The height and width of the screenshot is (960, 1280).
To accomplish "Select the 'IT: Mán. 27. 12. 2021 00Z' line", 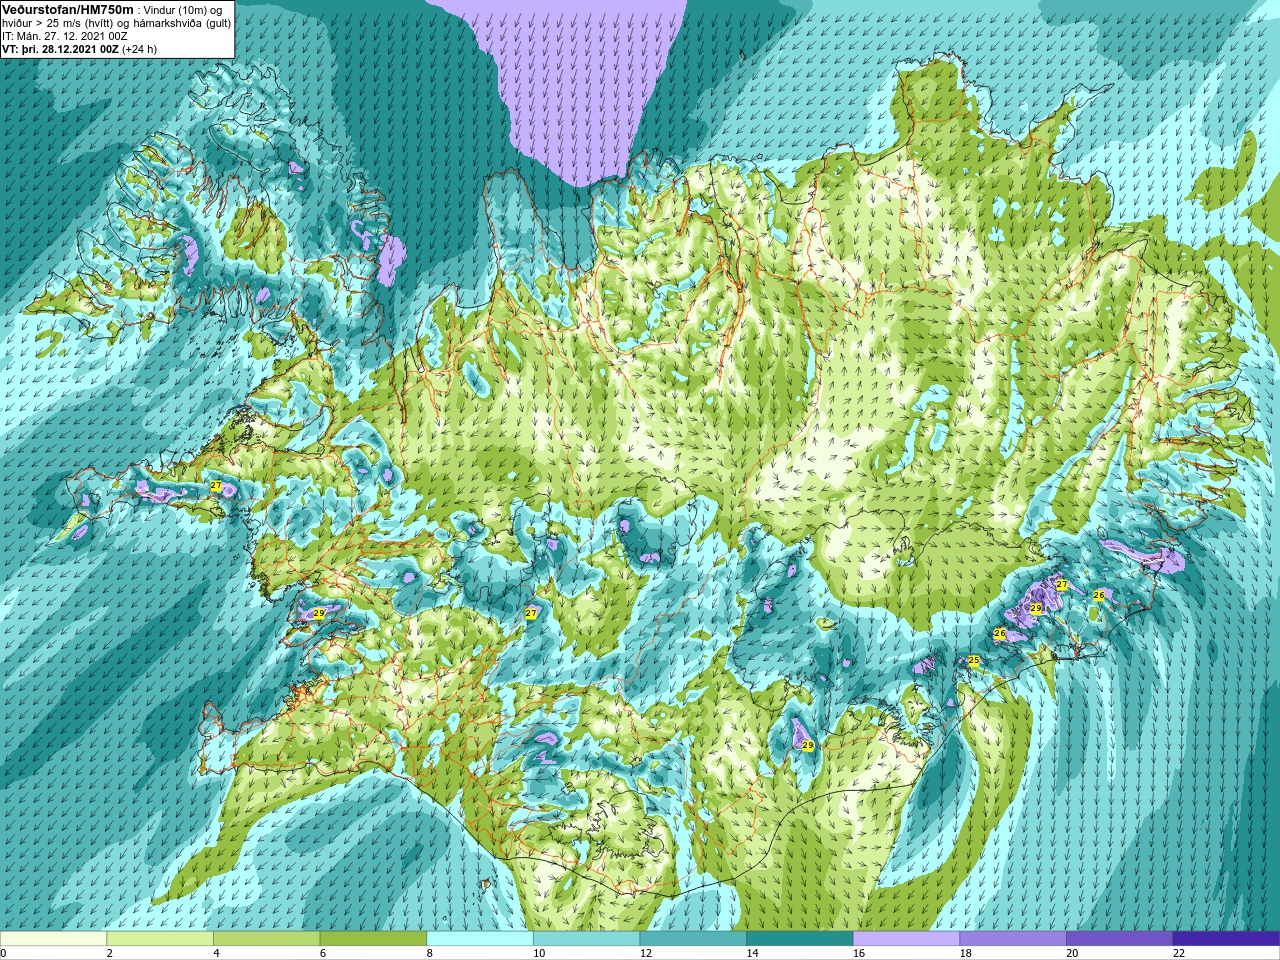I will (65, 36).
